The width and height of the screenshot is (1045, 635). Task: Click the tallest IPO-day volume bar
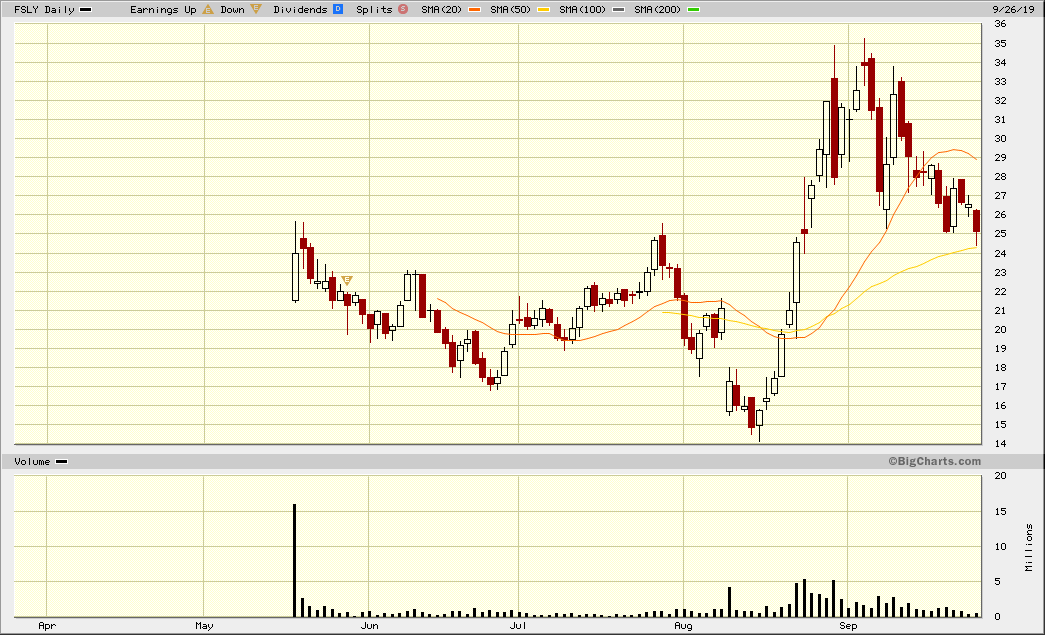tap(295, 560)
